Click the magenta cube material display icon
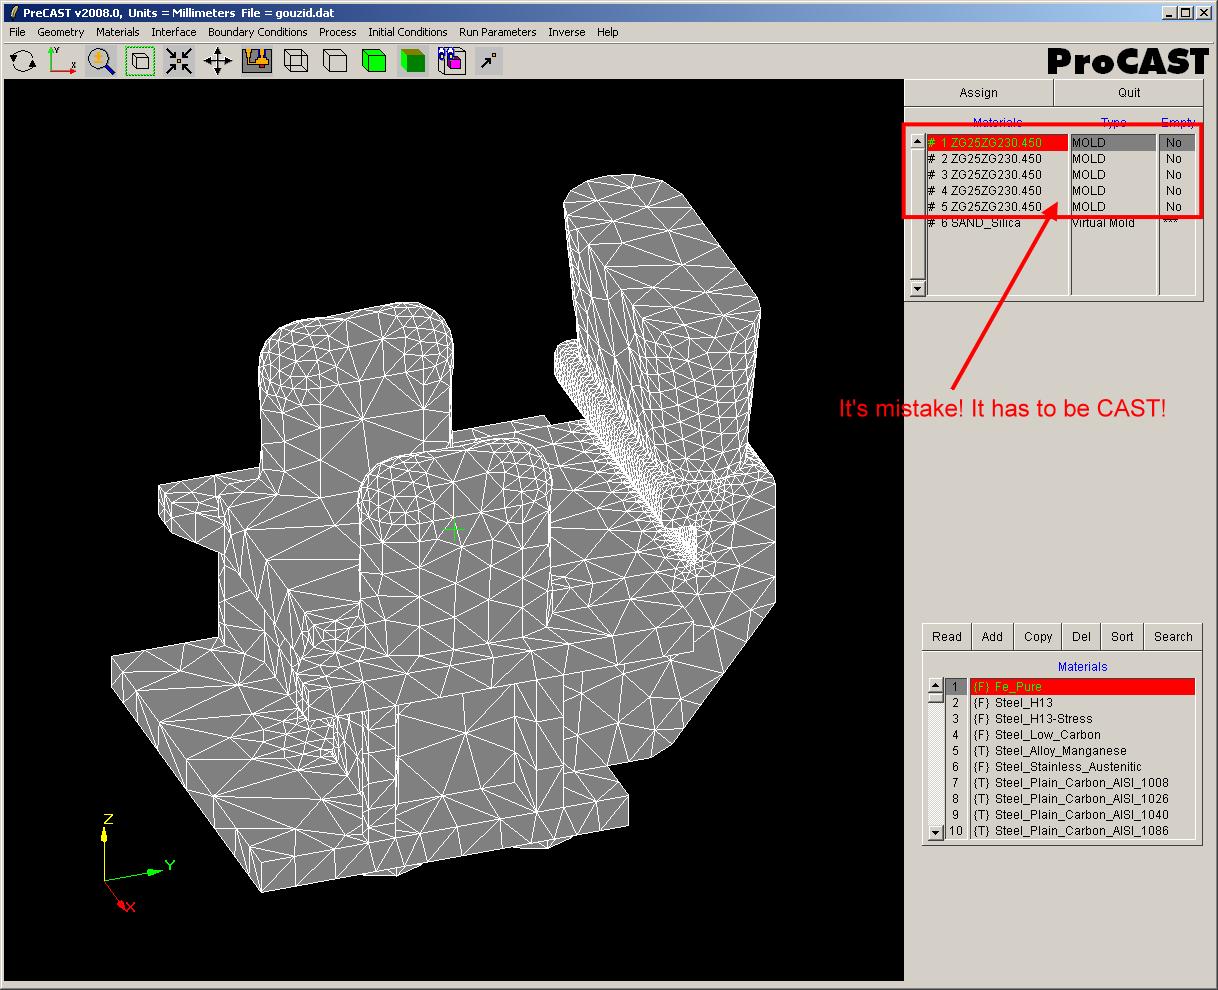Image resolution: width=1218 pixels, height=990 pixels. coord(451,62)
